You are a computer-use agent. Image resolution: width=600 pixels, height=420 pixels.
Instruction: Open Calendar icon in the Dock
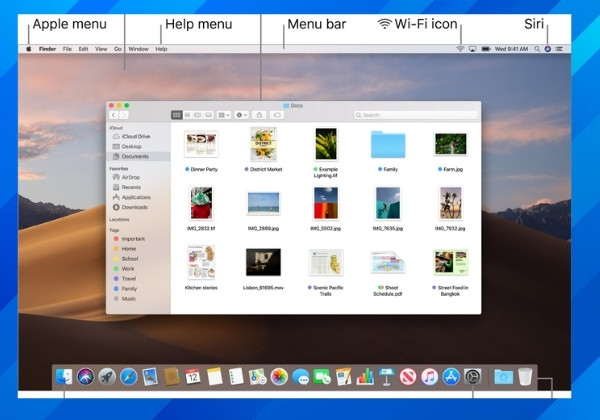(x=193, y=377)
